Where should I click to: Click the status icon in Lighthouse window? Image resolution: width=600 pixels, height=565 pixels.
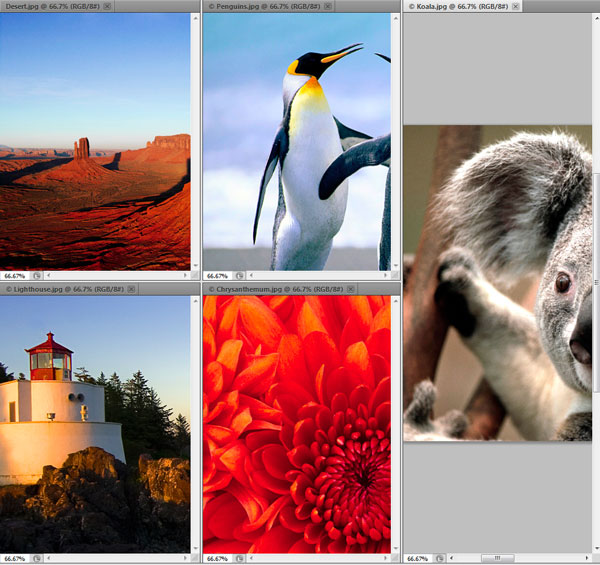[36, 558]
